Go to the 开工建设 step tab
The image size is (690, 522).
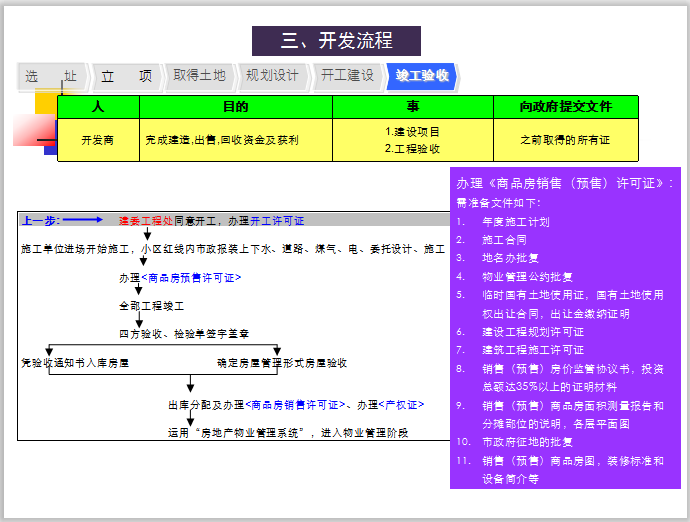347,76
